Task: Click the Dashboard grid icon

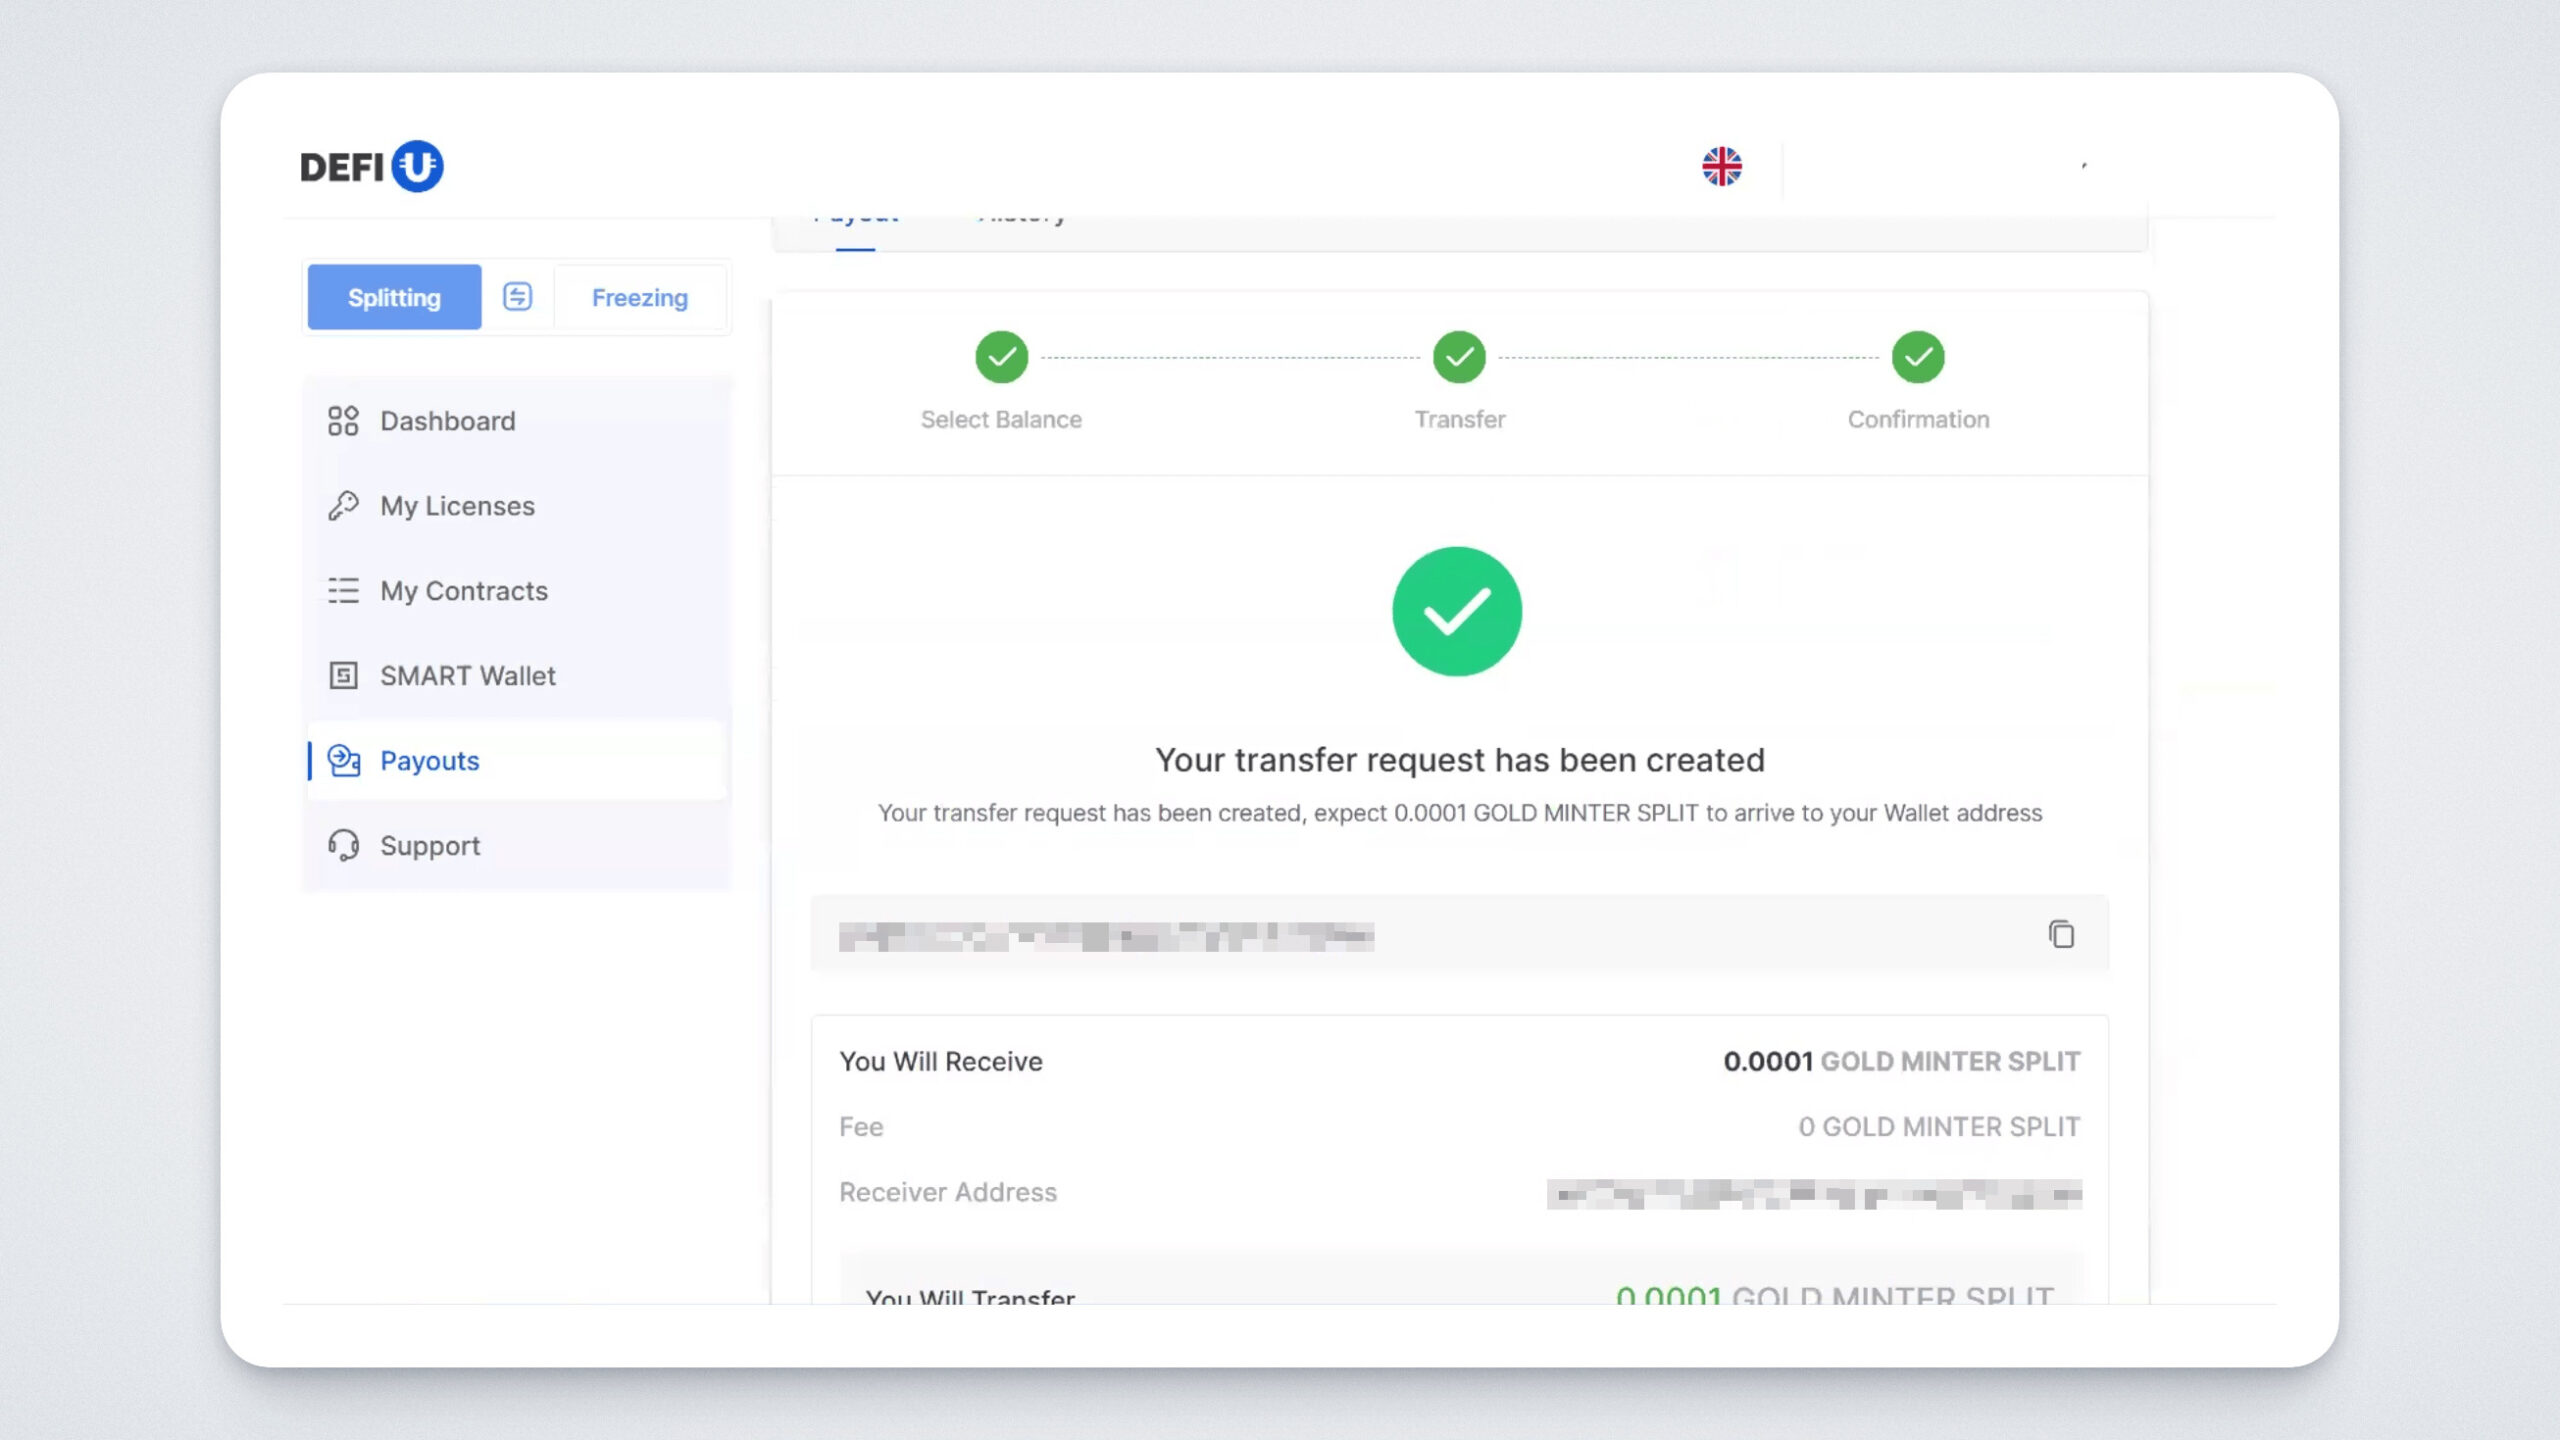Action: coord(343,421)
